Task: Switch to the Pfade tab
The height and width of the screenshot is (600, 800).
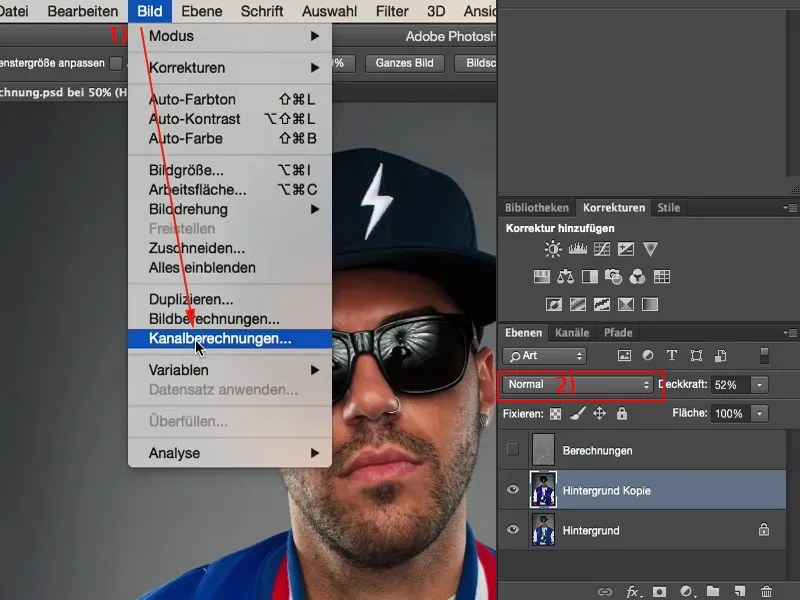Action: coord(618,333)
